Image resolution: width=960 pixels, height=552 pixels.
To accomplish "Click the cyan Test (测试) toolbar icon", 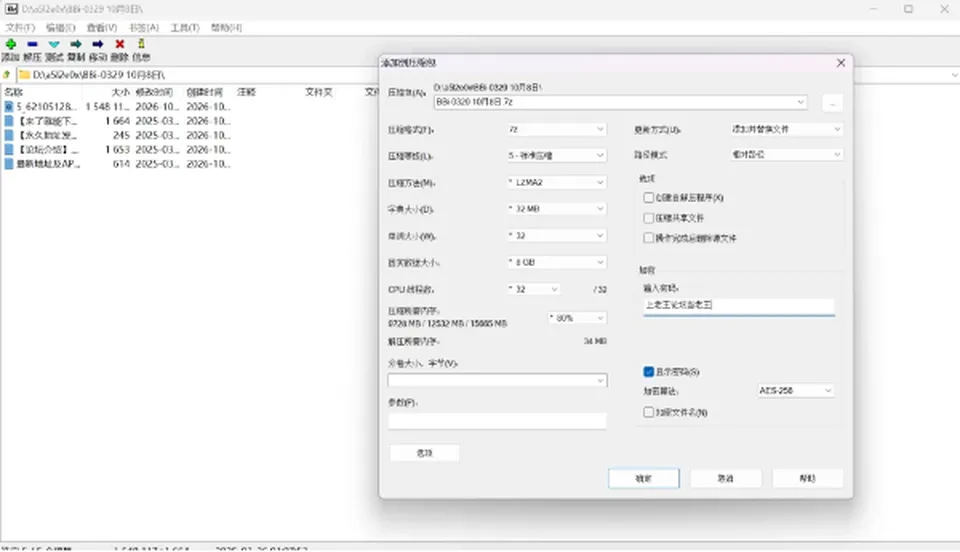I will [x=54, y=44].
